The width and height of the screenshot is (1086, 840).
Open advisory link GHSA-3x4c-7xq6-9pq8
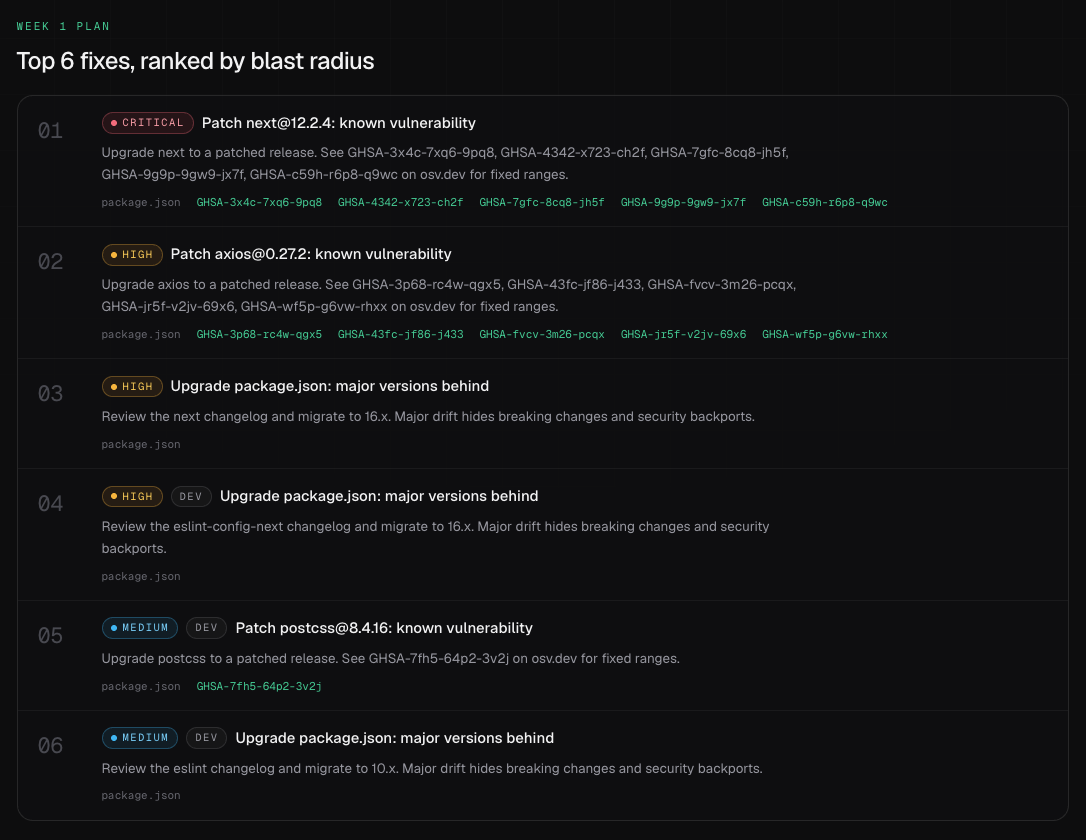pyautogui.click(x=259, y=202)
